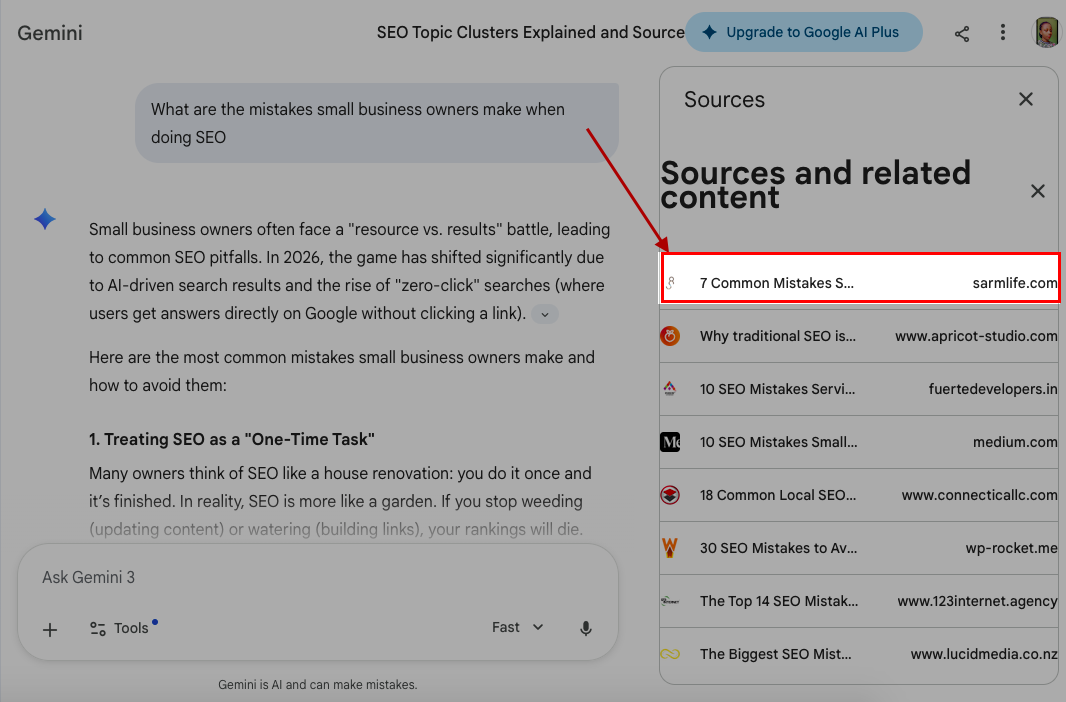Click the Gemini logo text
Image resolution: width=1066 pixels, height=702 pixels.
click(x=50, y=33)
